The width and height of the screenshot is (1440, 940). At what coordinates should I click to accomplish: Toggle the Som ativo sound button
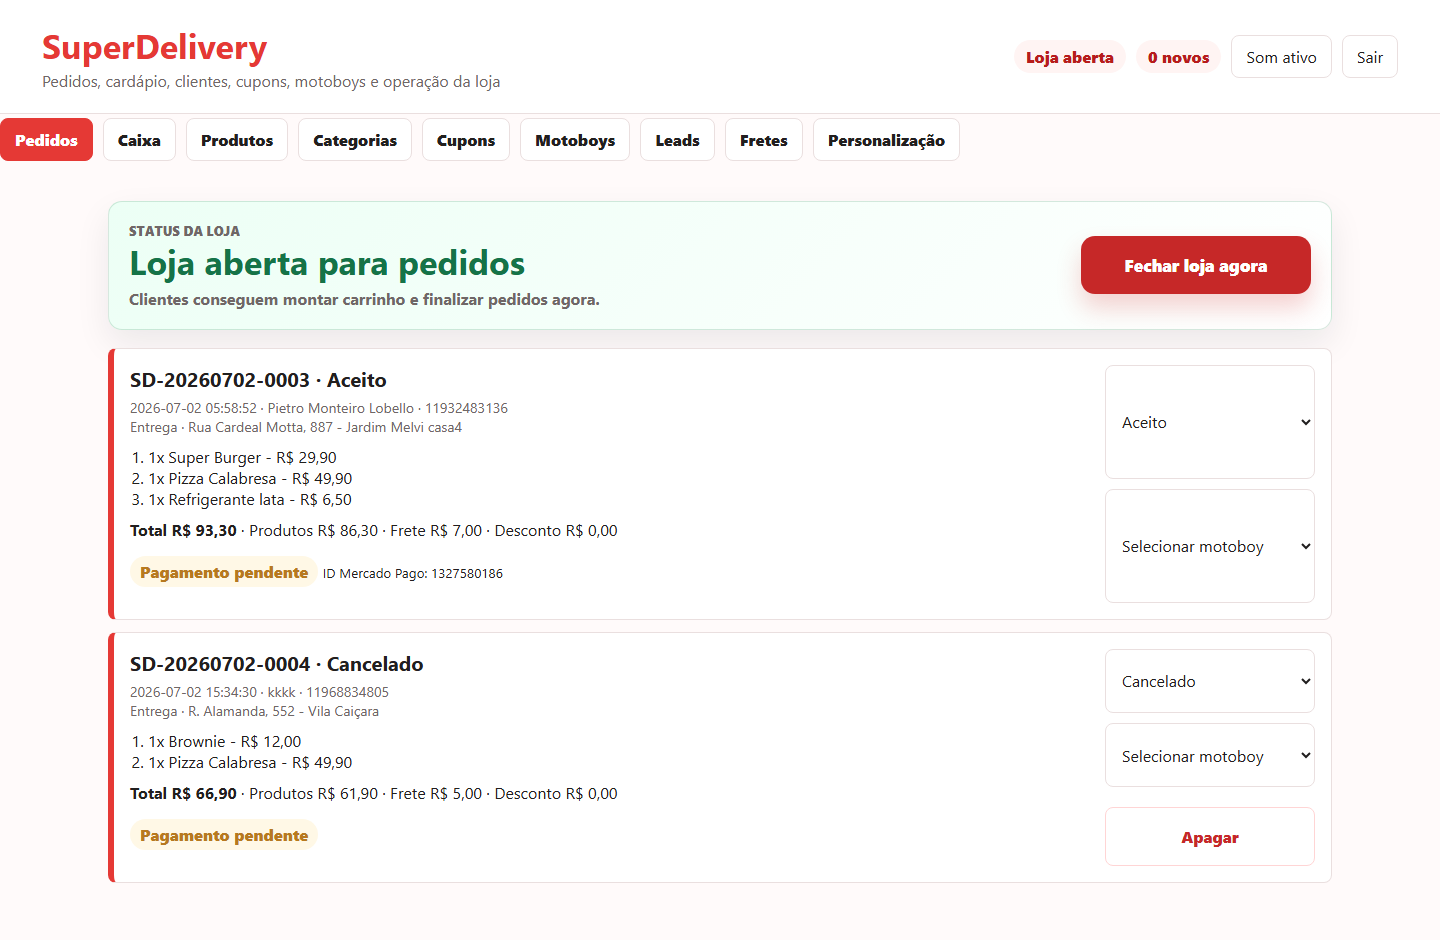click(1281, 57)
